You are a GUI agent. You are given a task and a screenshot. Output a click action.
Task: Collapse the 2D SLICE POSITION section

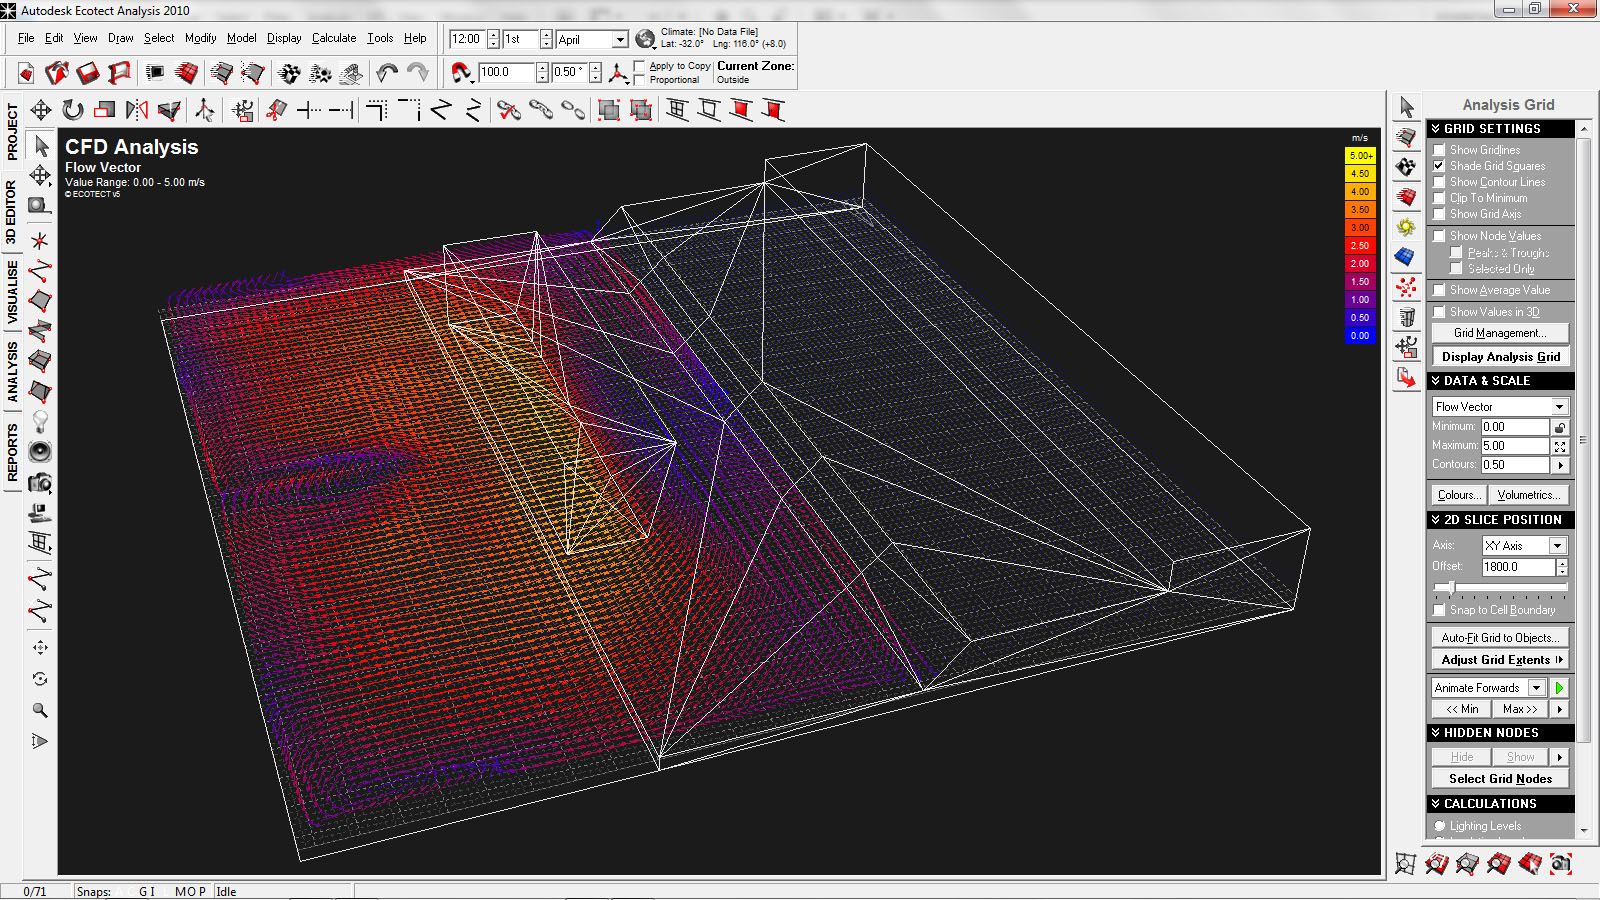[1501, 520]
